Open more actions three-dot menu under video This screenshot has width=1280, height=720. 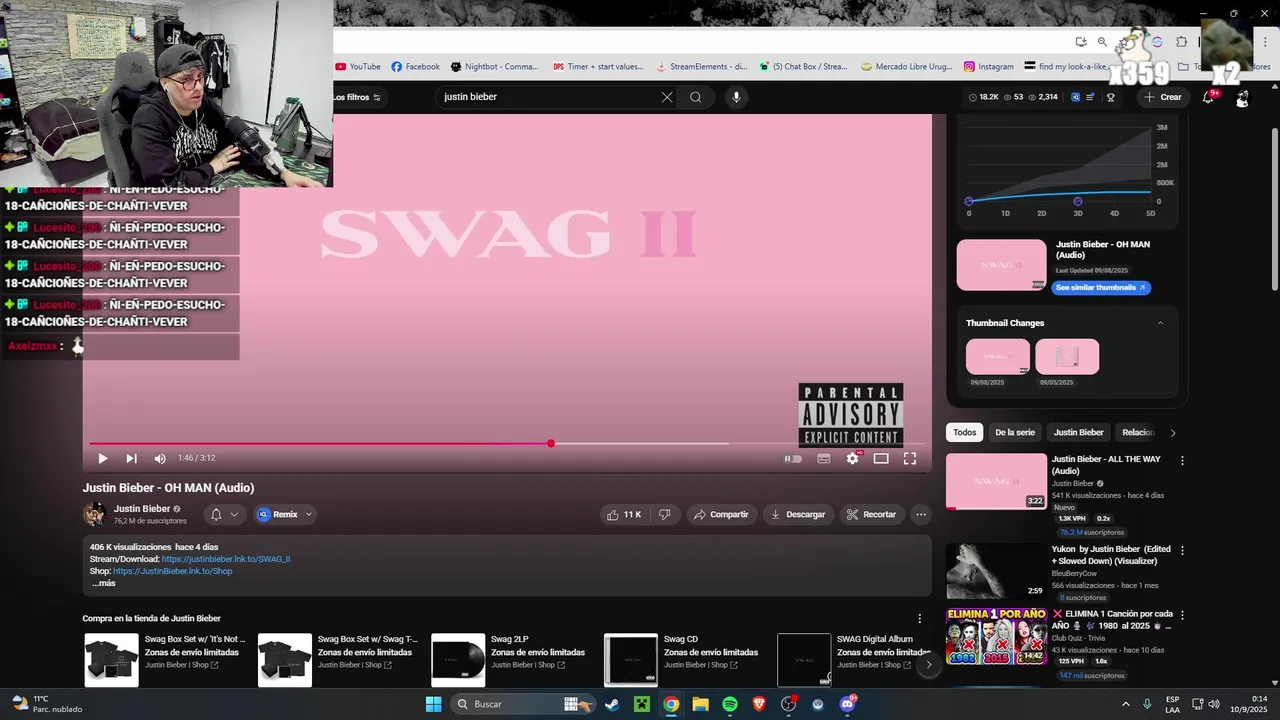point(921,514)
